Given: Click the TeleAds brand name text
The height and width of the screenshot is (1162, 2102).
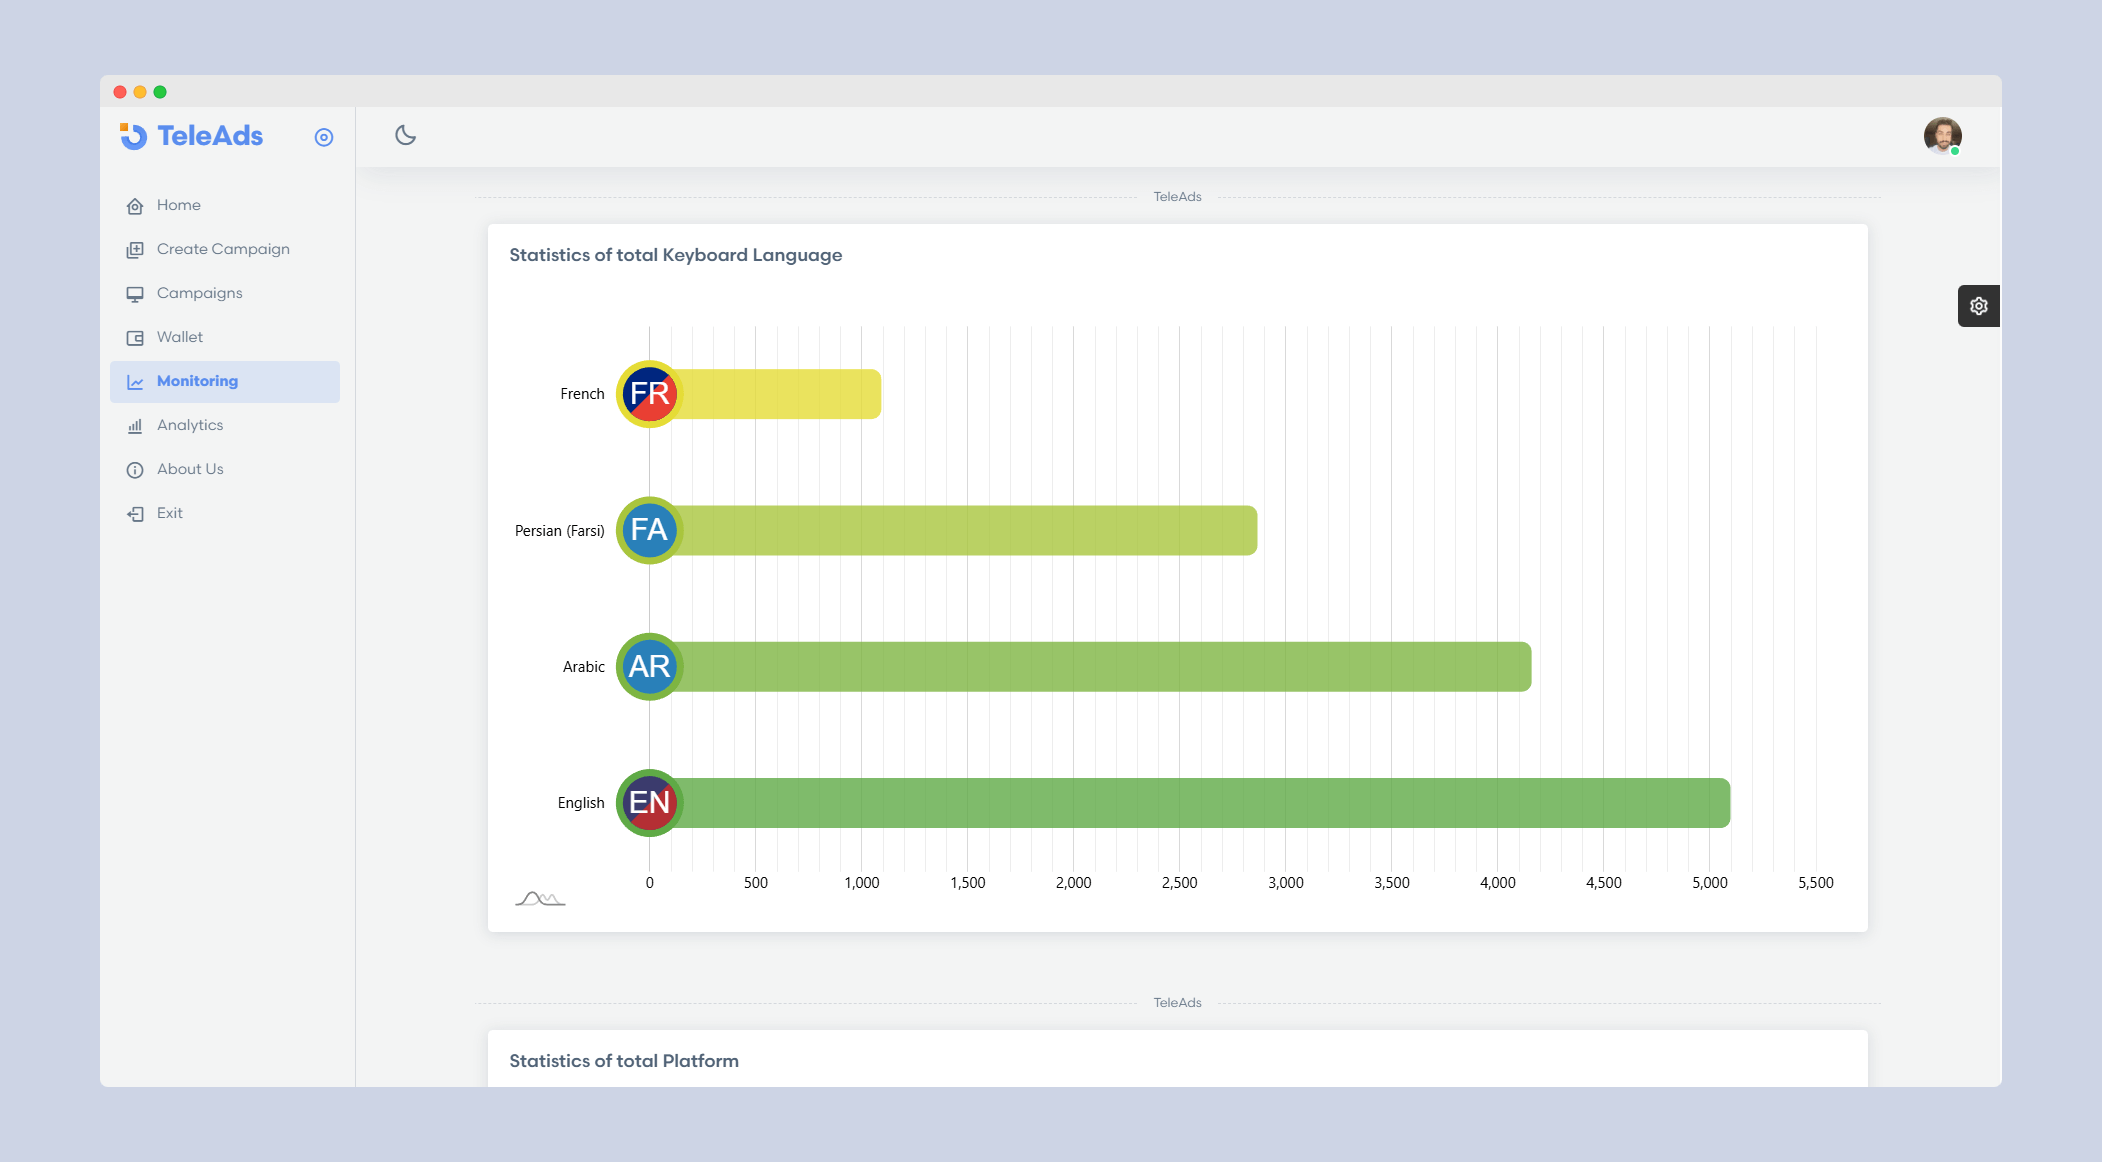Looking at the screenshot, I should click(210, 136).
